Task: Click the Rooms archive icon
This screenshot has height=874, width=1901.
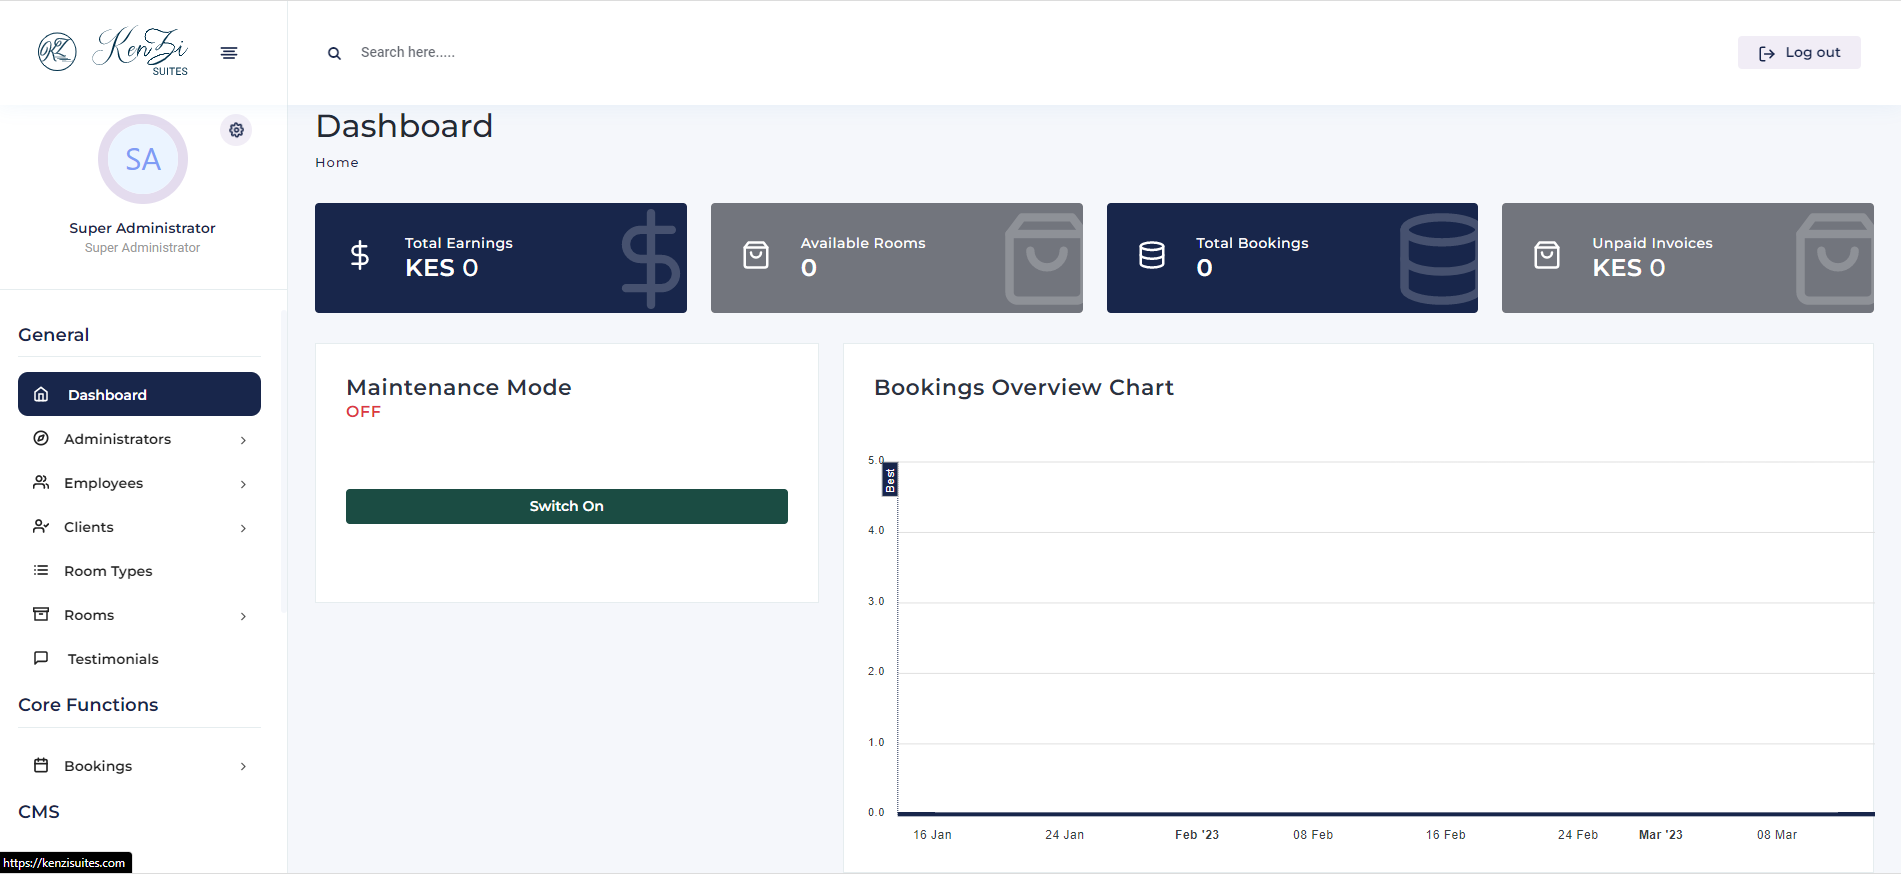Action: pyautogui.click(x=41, y=614)
